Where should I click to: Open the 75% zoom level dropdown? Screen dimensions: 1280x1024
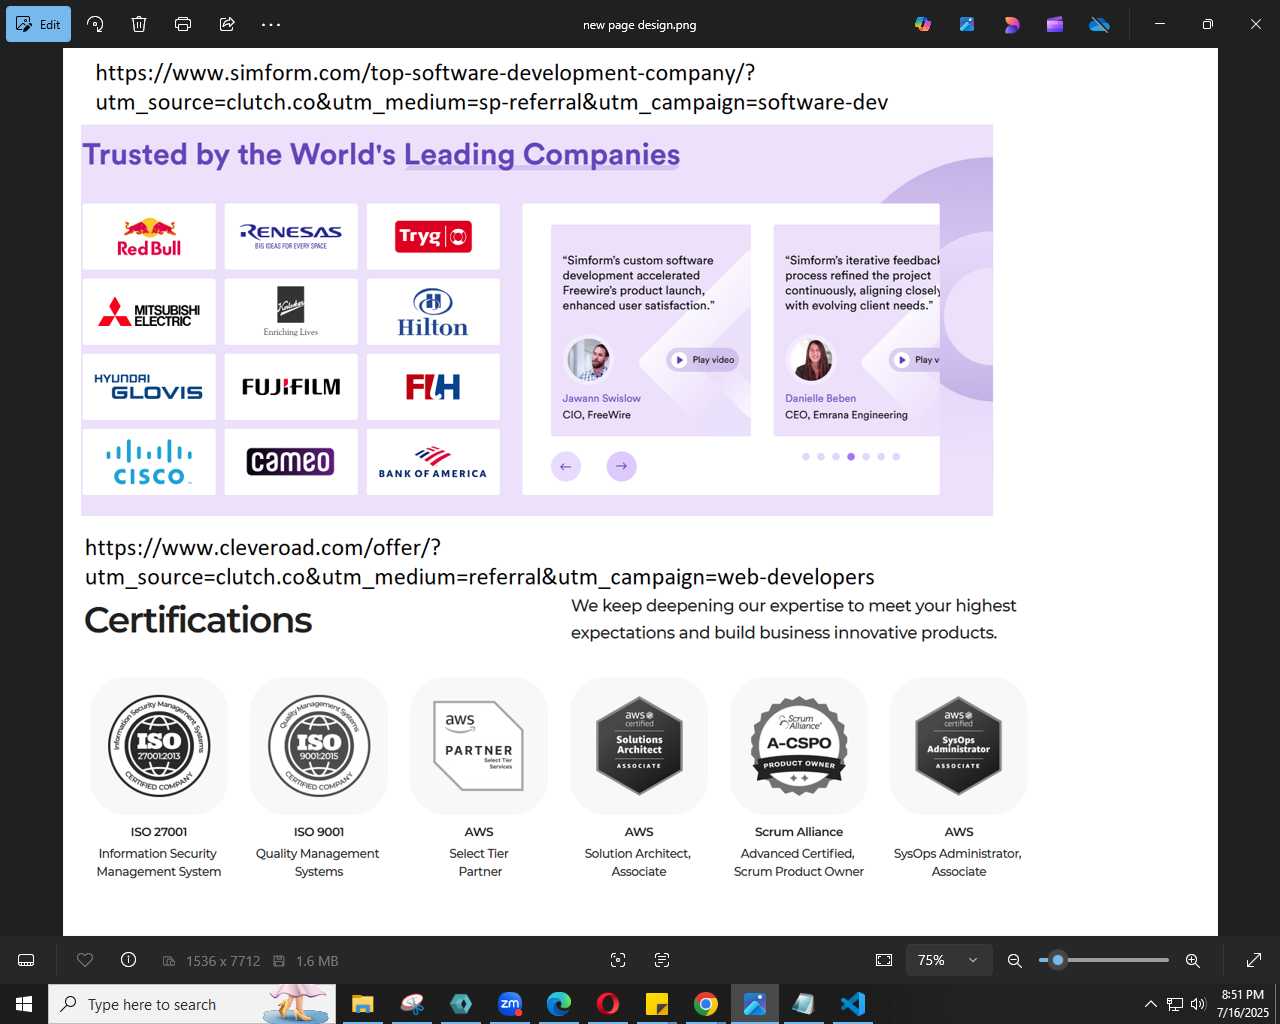click(x=949, y=960)
